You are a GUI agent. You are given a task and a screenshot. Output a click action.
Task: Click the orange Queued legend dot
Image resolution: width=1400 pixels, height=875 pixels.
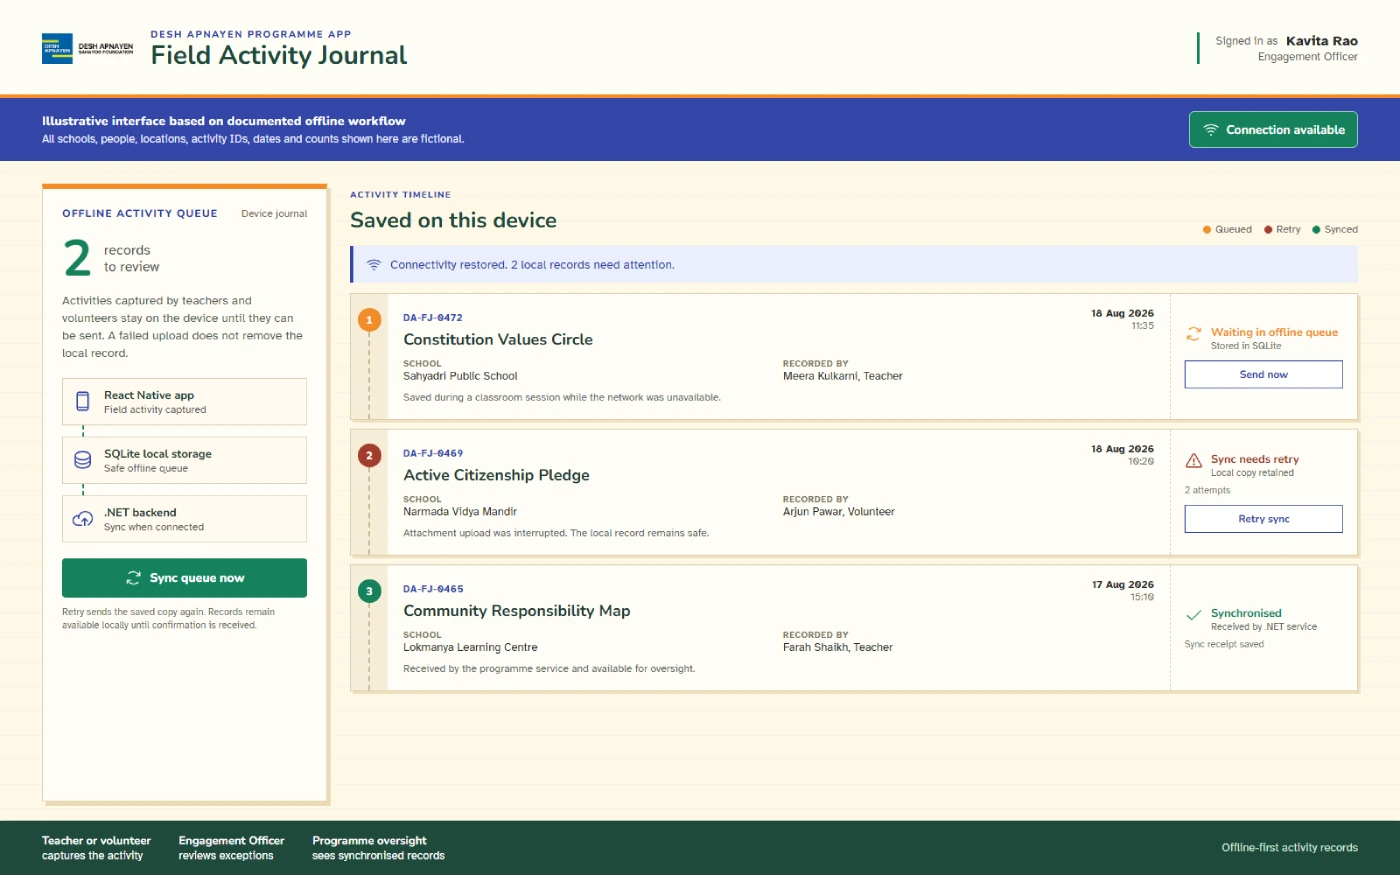tap(1207, 230)
